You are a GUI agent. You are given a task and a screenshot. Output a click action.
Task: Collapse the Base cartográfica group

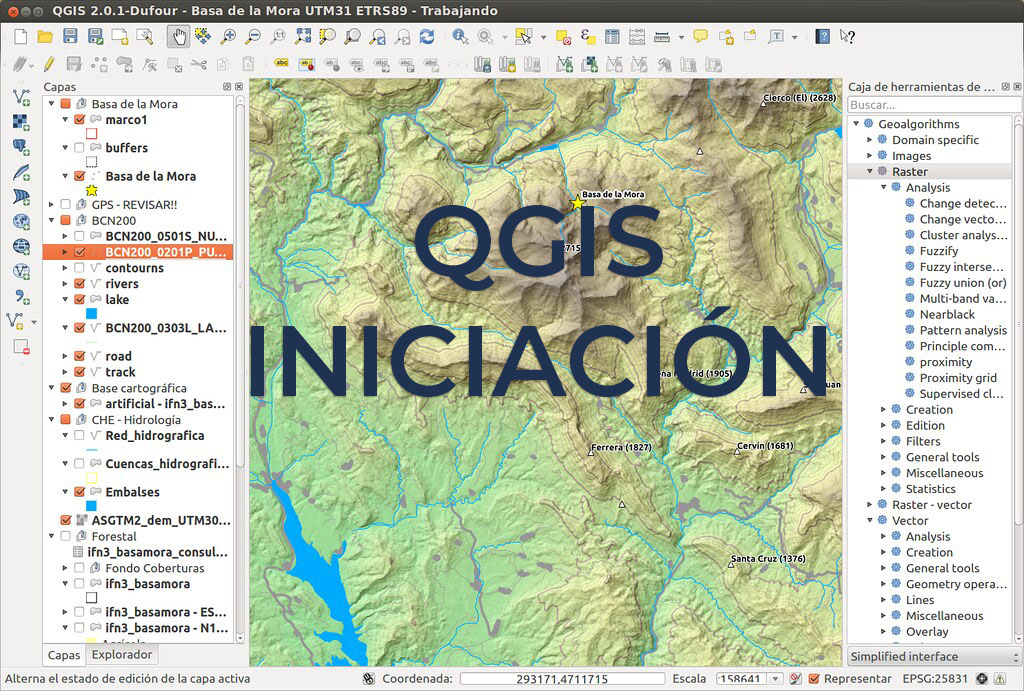pyautogui.click(x=52, y=387)
